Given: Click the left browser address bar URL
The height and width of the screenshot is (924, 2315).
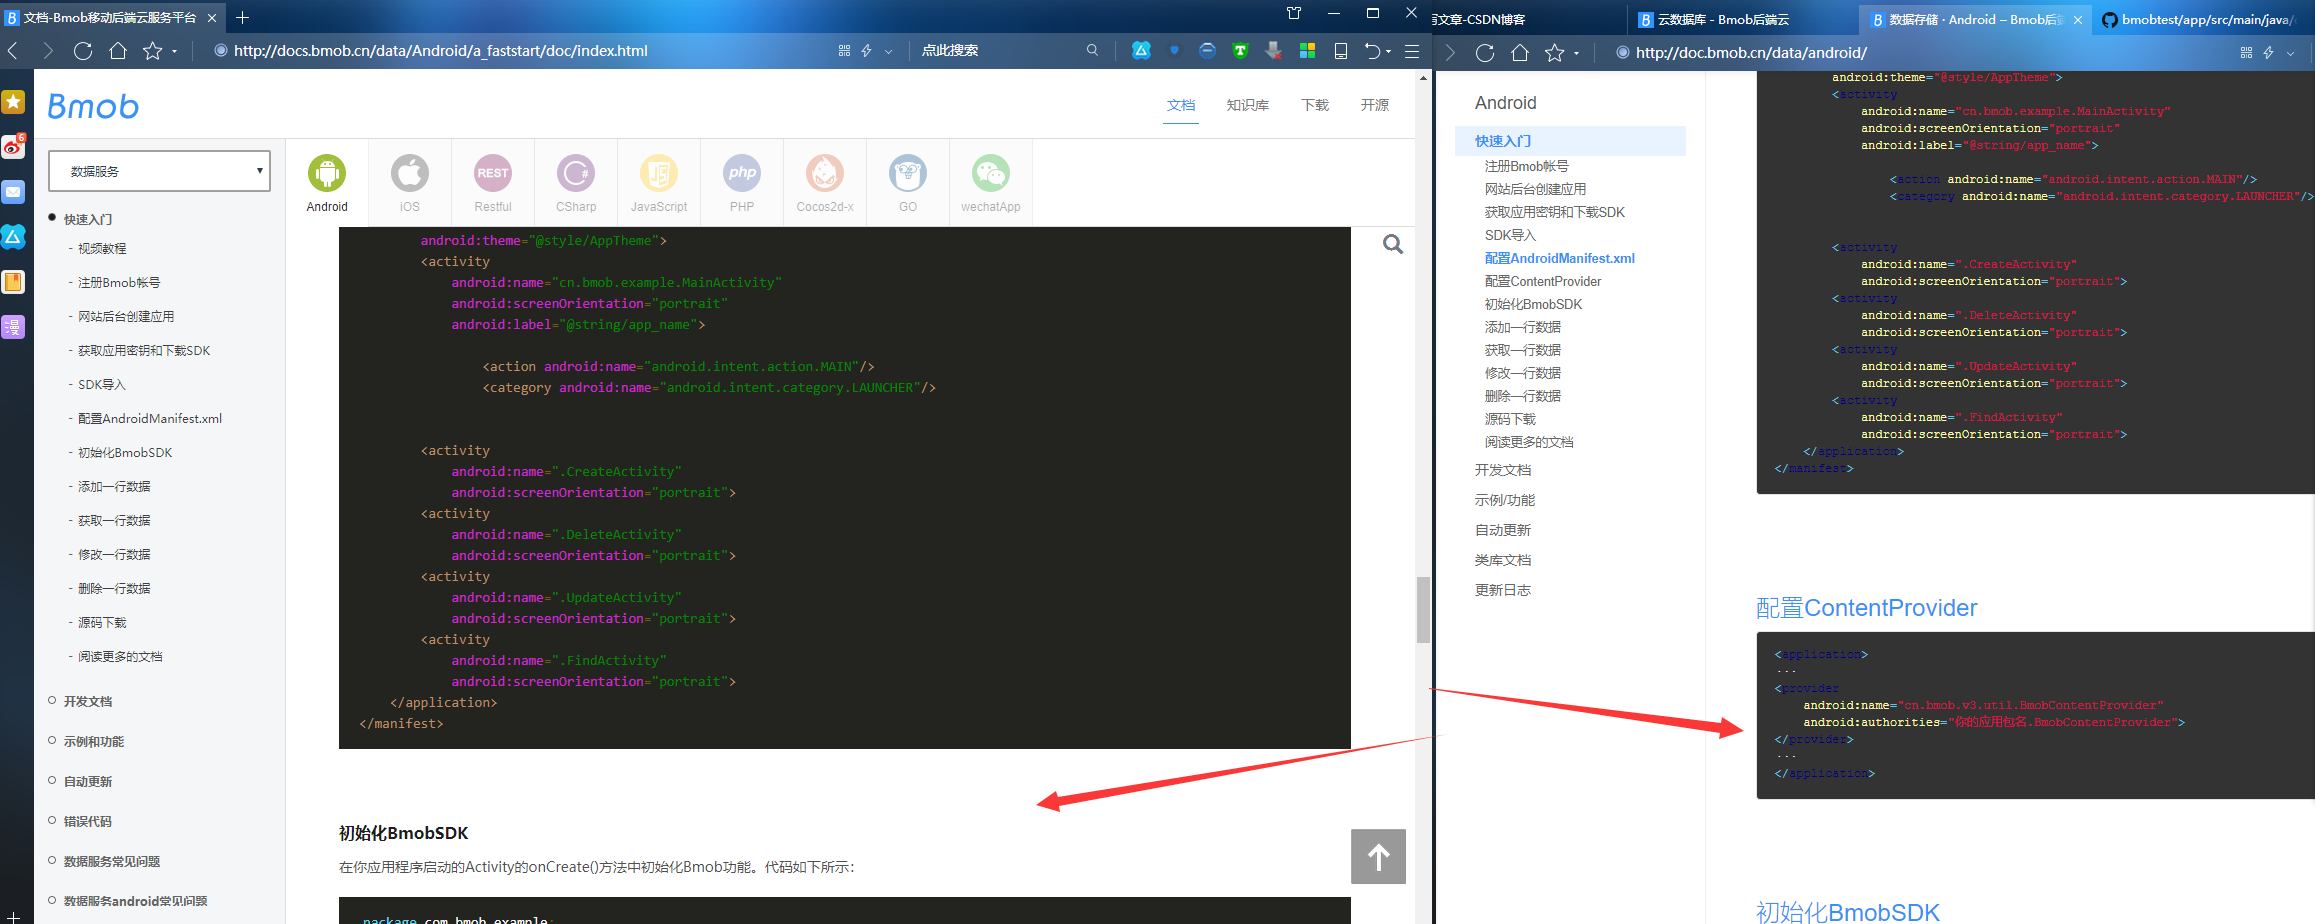Looking at the screenshot, I should (x=441, y=51).
